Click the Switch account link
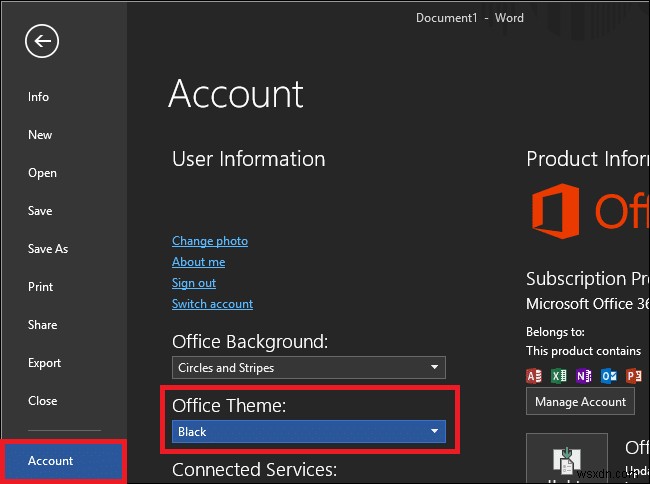Viewport: 650px width, 484px height. pyautogui.click(x=212, y=304)
